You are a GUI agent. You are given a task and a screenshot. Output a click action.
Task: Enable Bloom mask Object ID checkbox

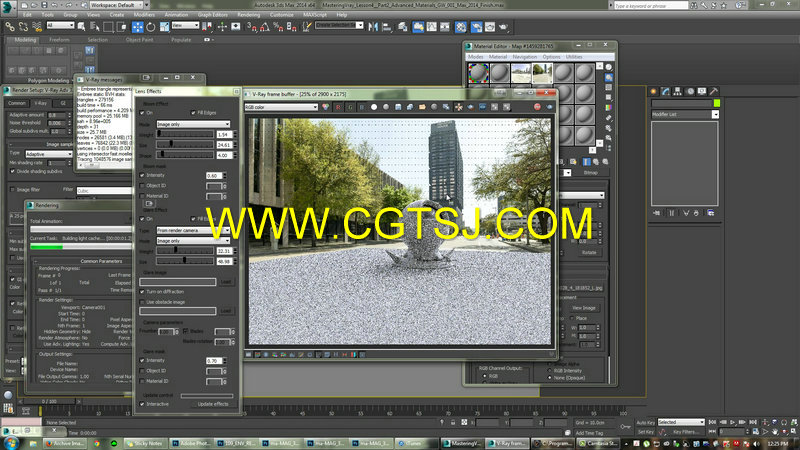coord(142,186)
